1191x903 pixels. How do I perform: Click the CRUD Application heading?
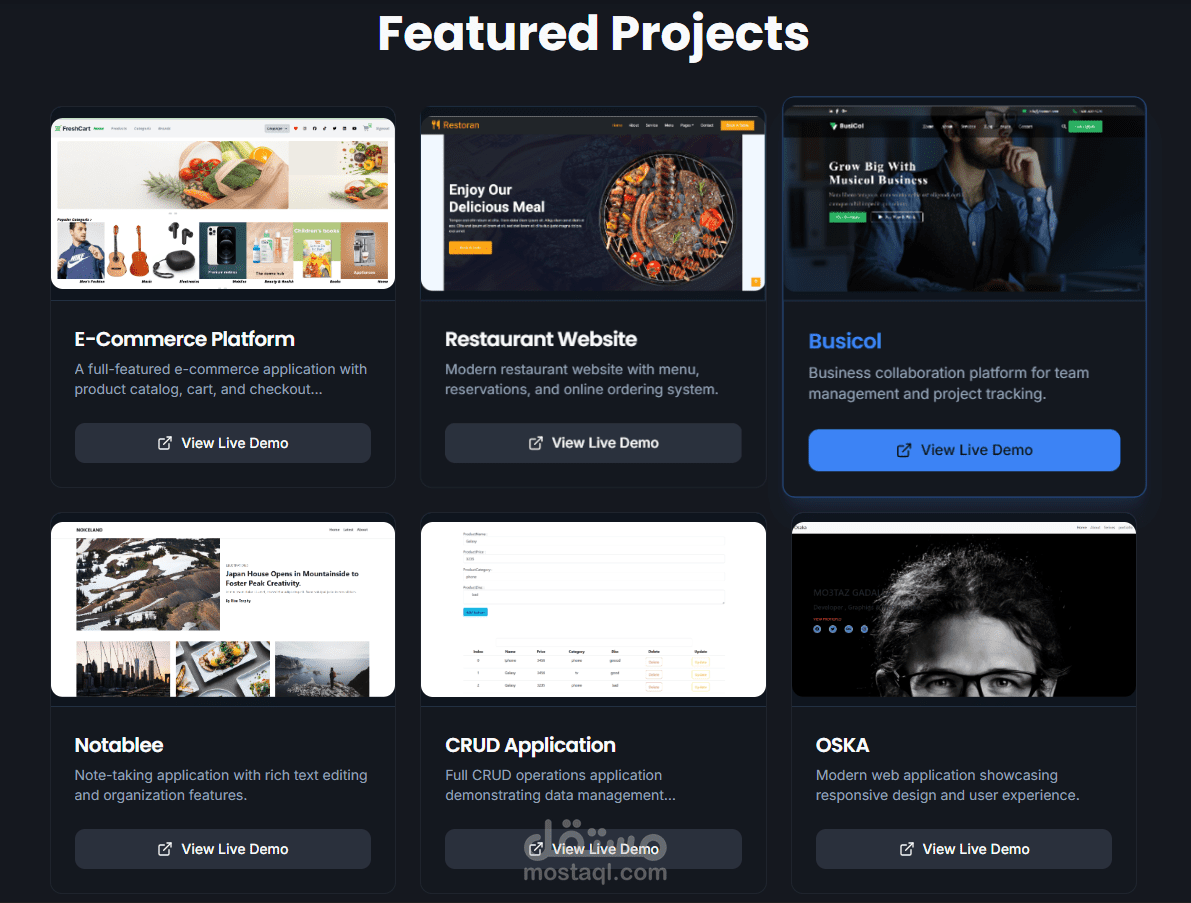pos(530,745)
